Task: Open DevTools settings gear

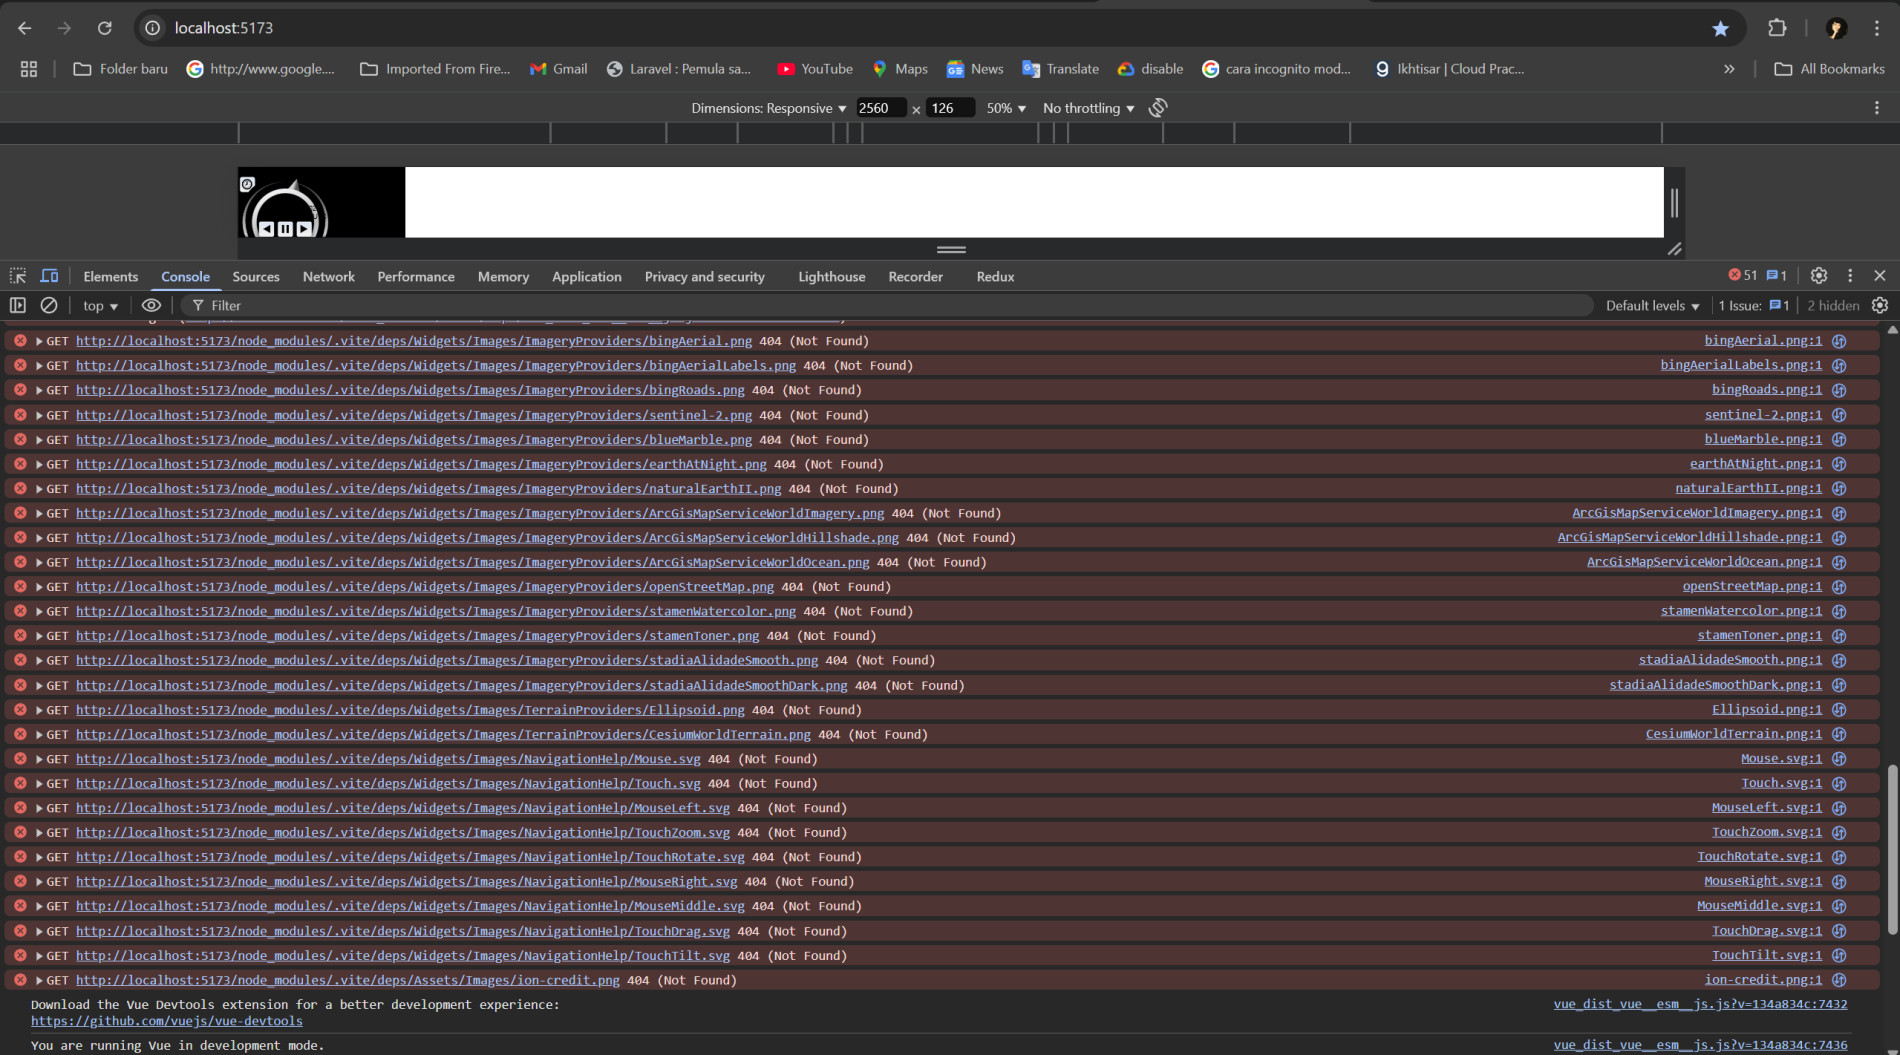Action: [1819, 275]
